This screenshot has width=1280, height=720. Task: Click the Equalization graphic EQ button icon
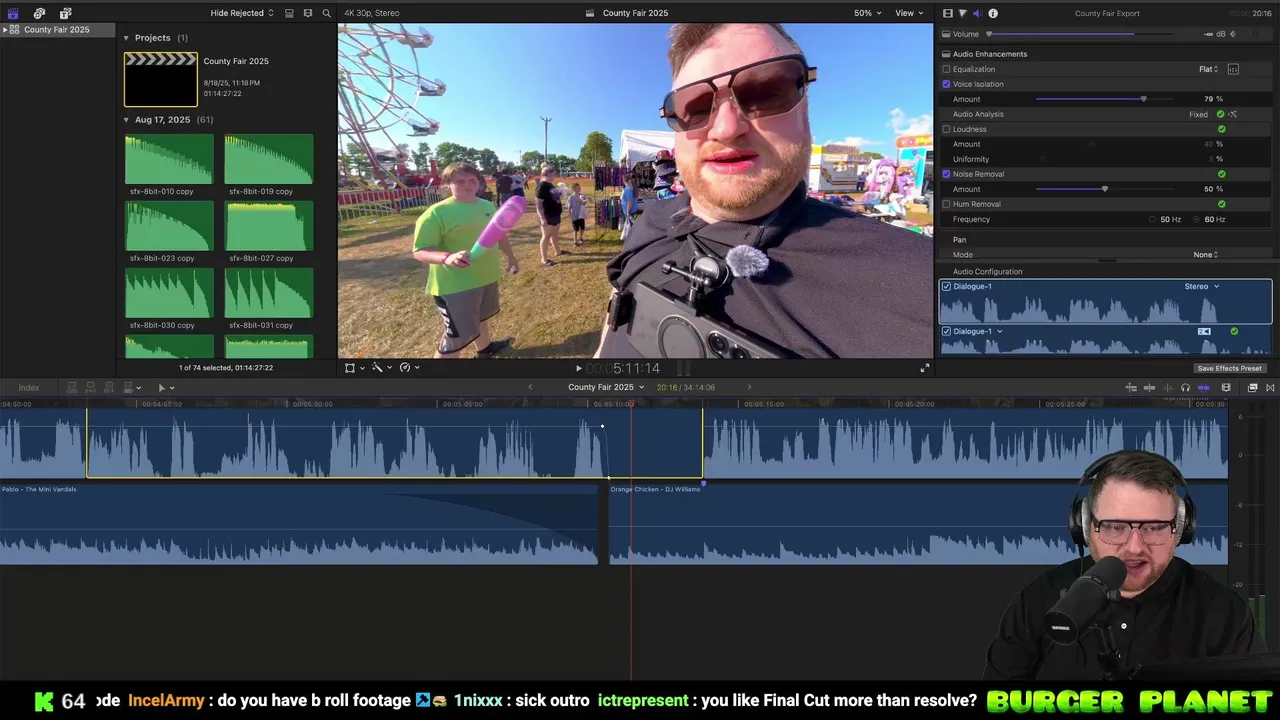tap(1233, 69)
